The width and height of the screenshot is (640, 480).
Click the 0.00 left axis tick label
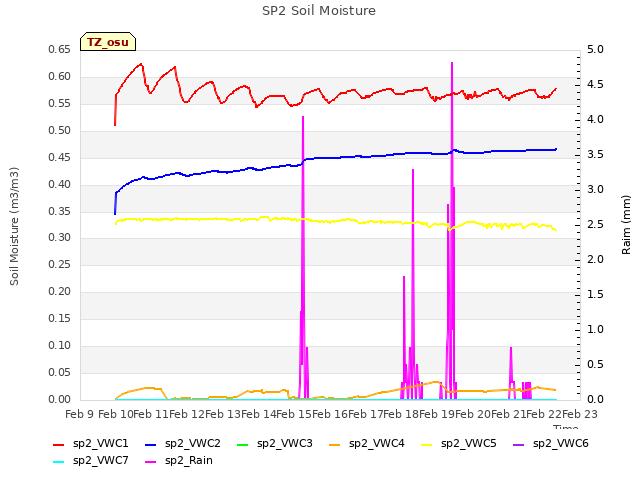pos(60,400)
